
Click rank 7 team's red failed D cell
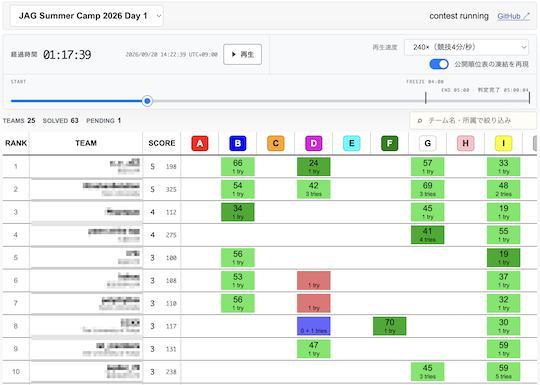click(x=314, y=303)
